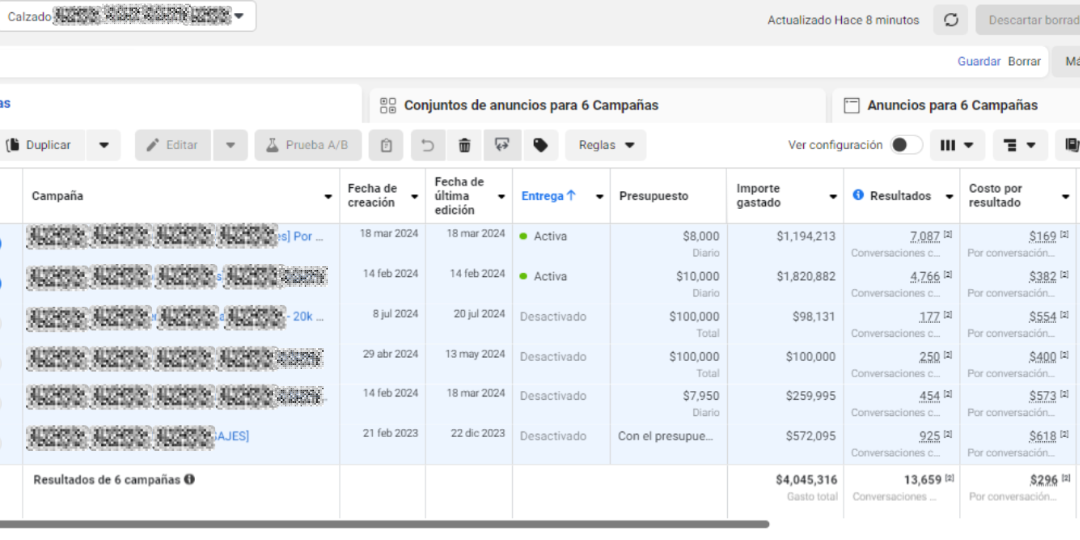Click the Descartar borrador button
The image size is (1080, 540).
pyautogui.click(x=1029, y=20)
